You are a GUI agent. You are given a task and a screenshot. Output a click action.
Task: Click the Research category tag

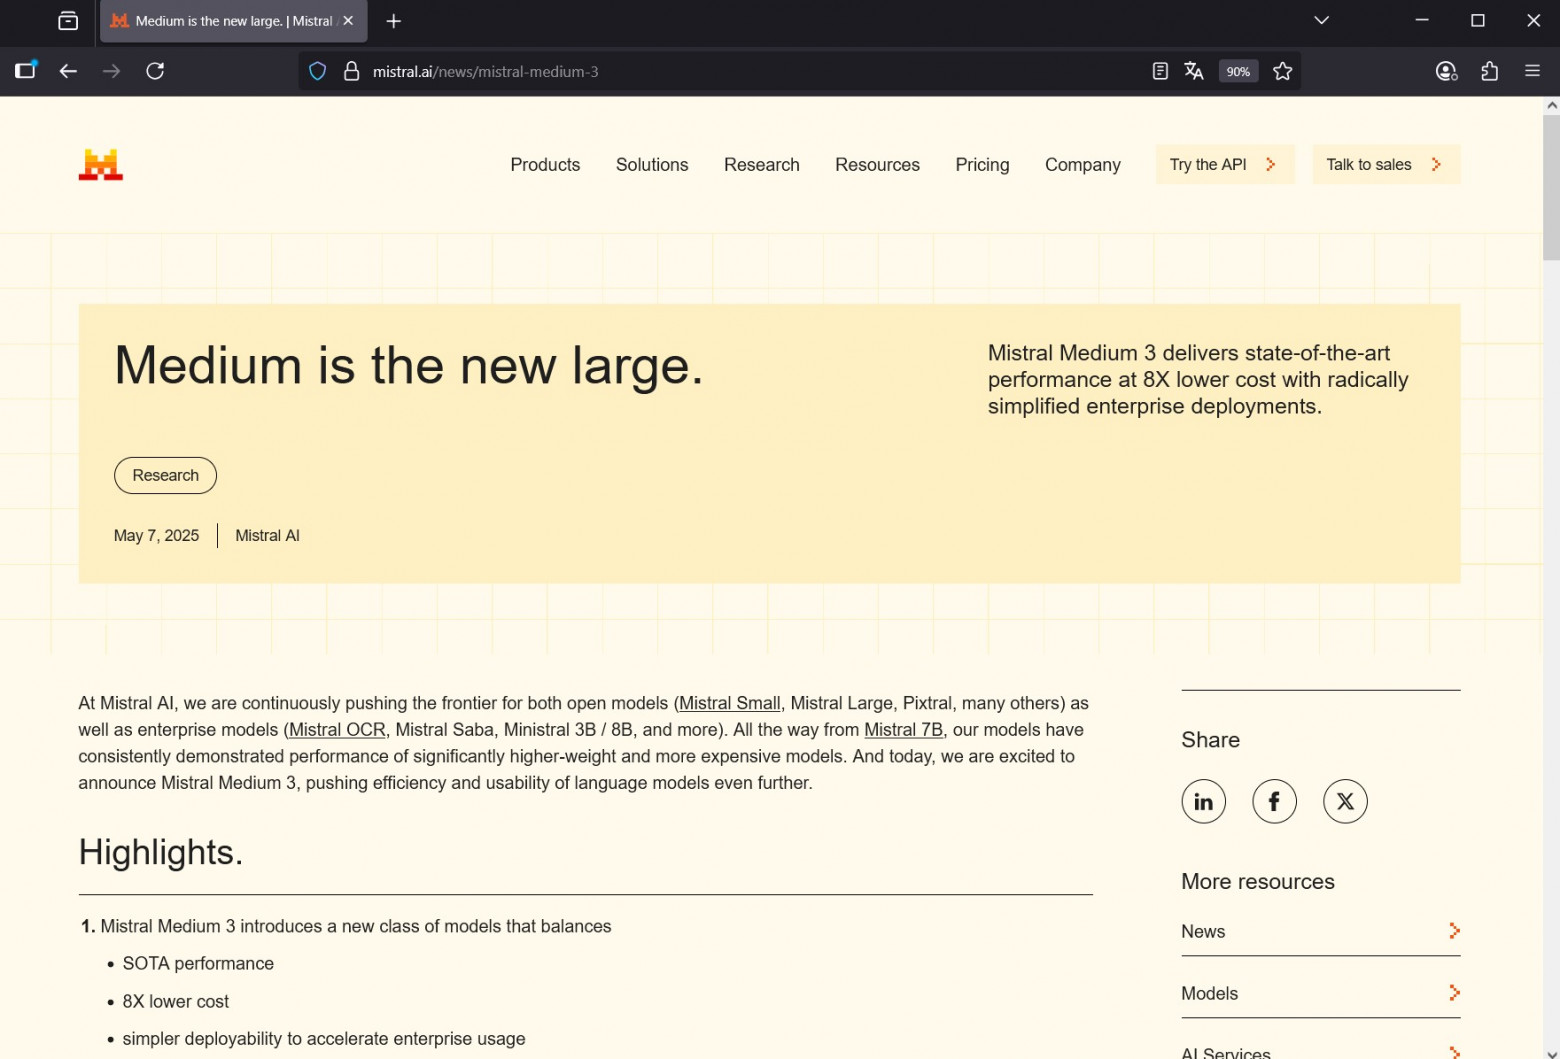click(x=165, y=476)
